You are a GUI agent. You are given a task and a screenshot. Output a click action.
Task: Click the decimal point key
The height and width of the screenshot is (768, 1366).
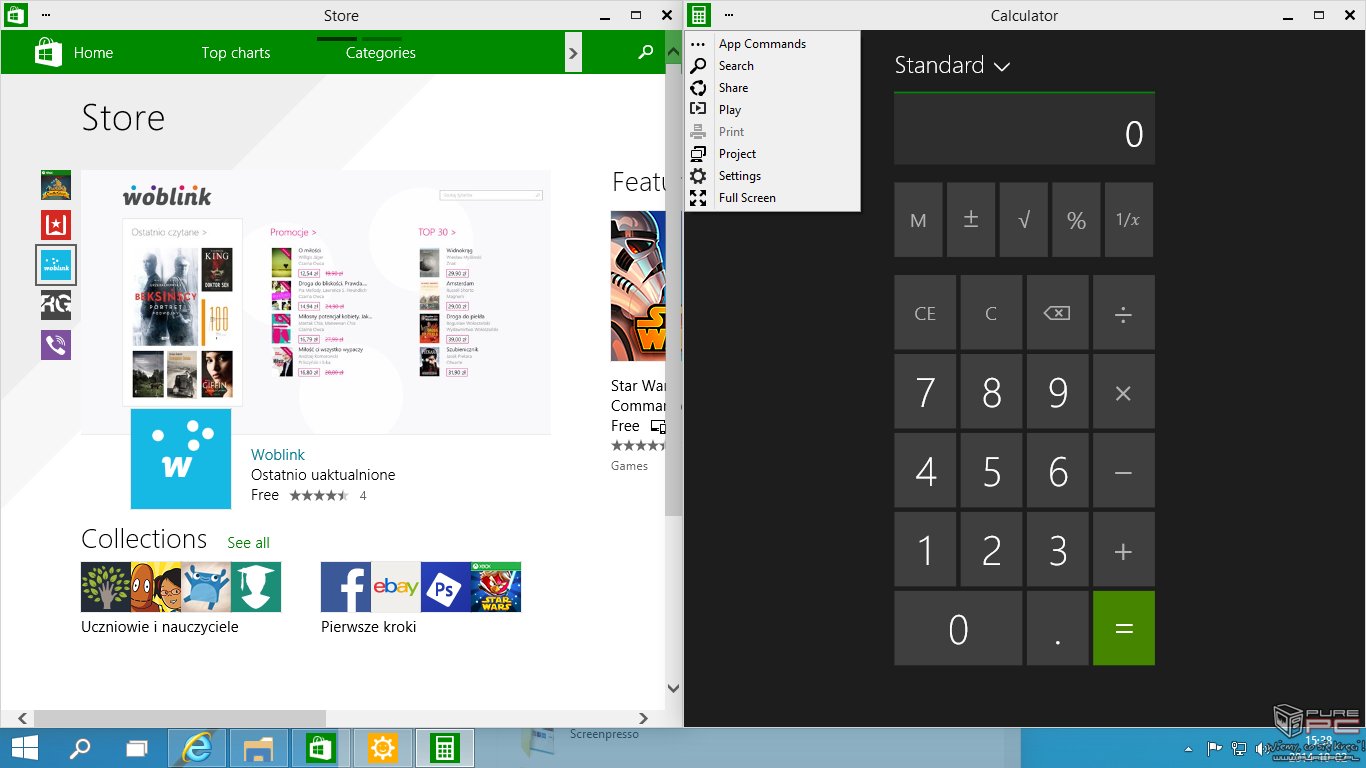click(x=1057, y=628)
